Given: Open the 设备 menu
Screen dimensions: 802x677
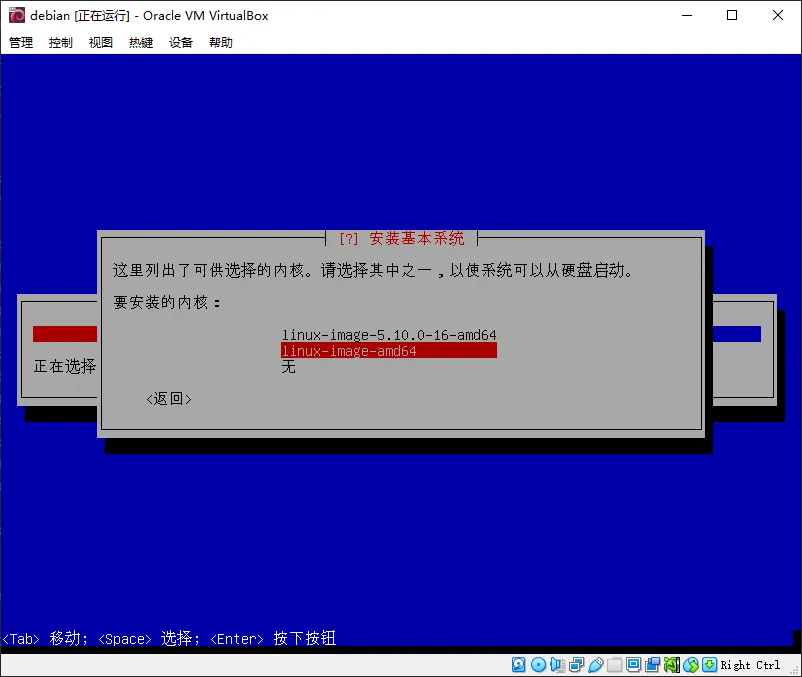Looking at the screenshot, I should click(x=181, y=42).
